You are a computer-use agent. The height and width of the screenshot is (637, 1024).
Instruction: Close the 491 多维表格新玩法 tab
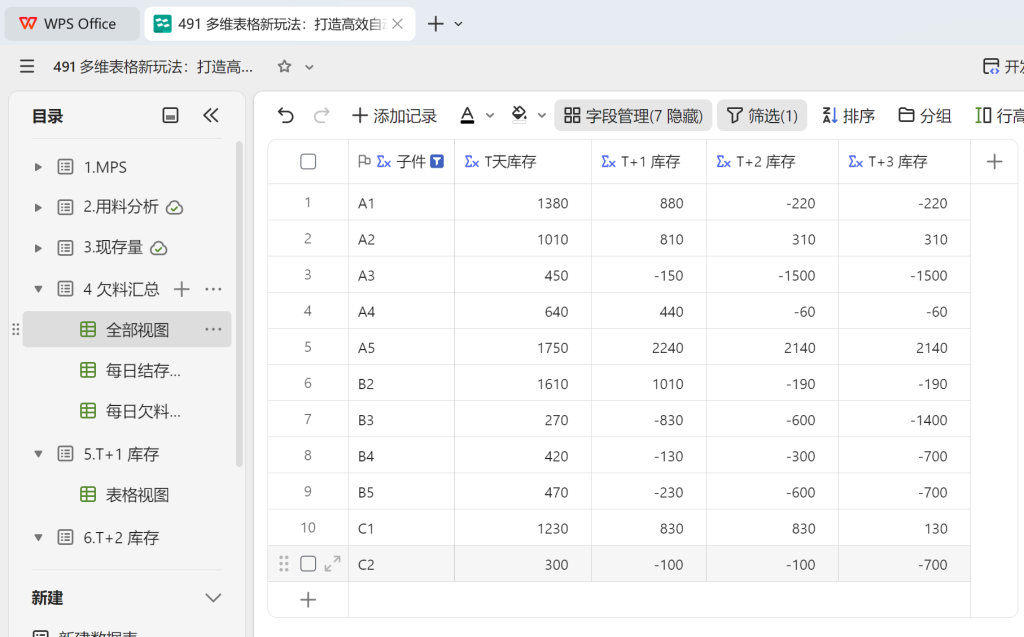click(398, 24)
